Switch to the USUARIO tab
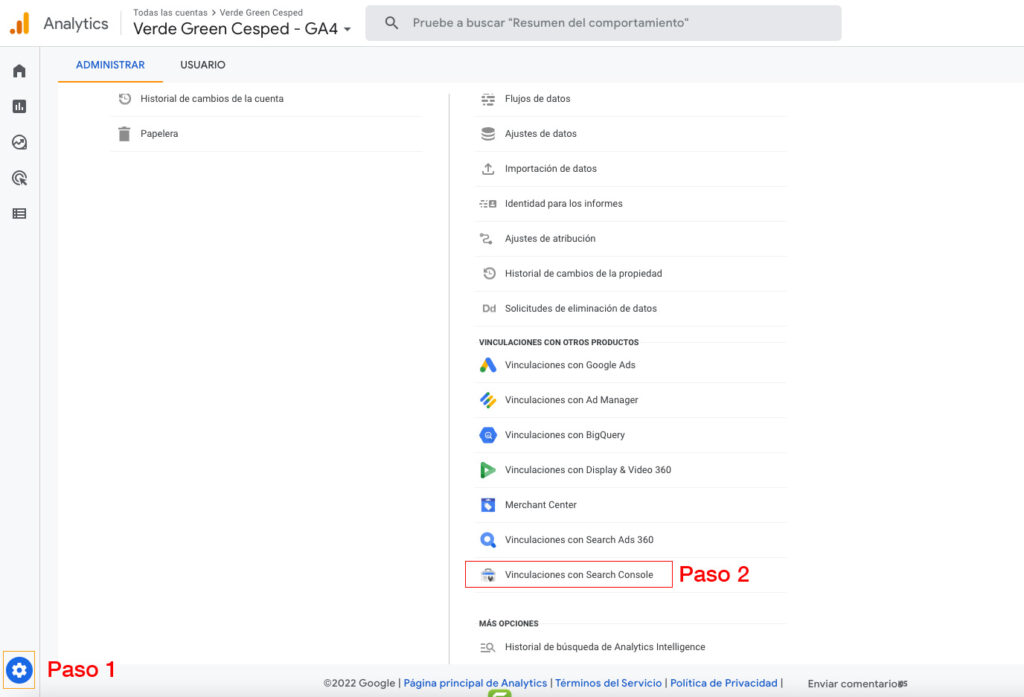 coord(203,65)
